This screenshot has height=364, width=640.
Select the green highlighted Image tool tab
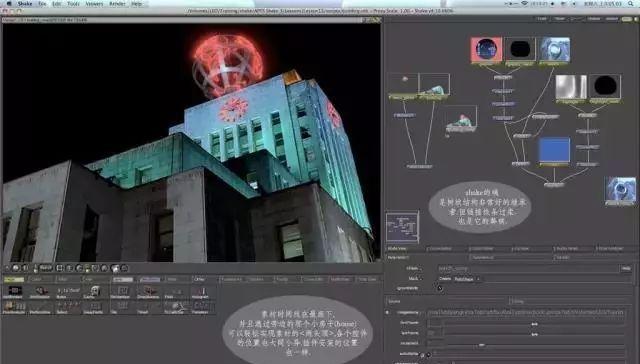[x=14, y=280]
